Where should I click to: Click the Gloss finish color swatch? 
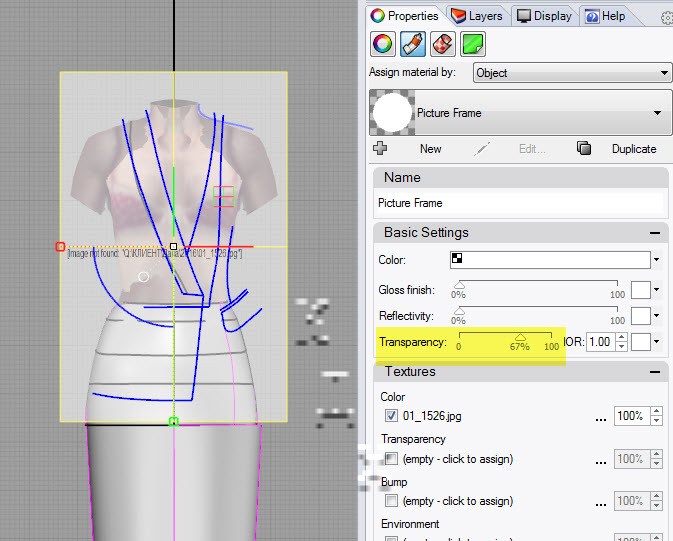click(x=640, y=290)
